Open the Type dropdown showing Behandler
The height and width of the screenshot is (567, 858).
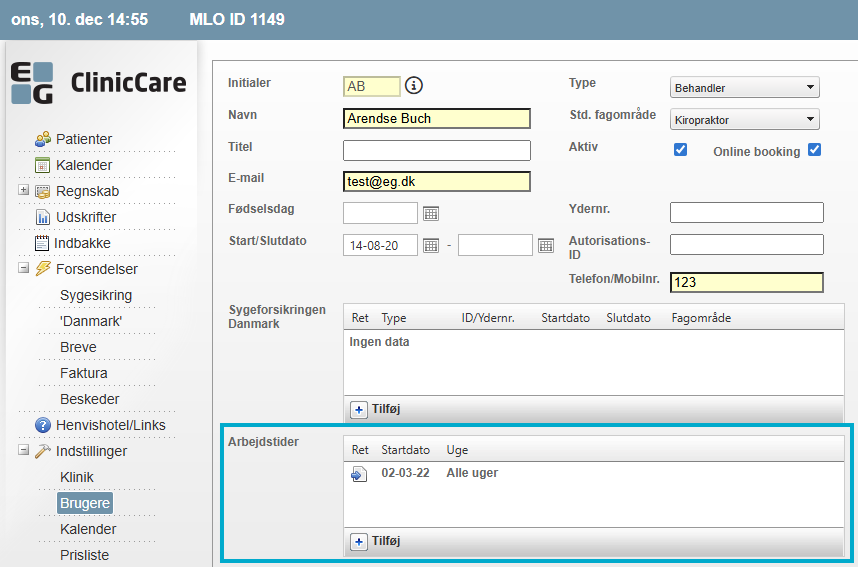point(744,88)
